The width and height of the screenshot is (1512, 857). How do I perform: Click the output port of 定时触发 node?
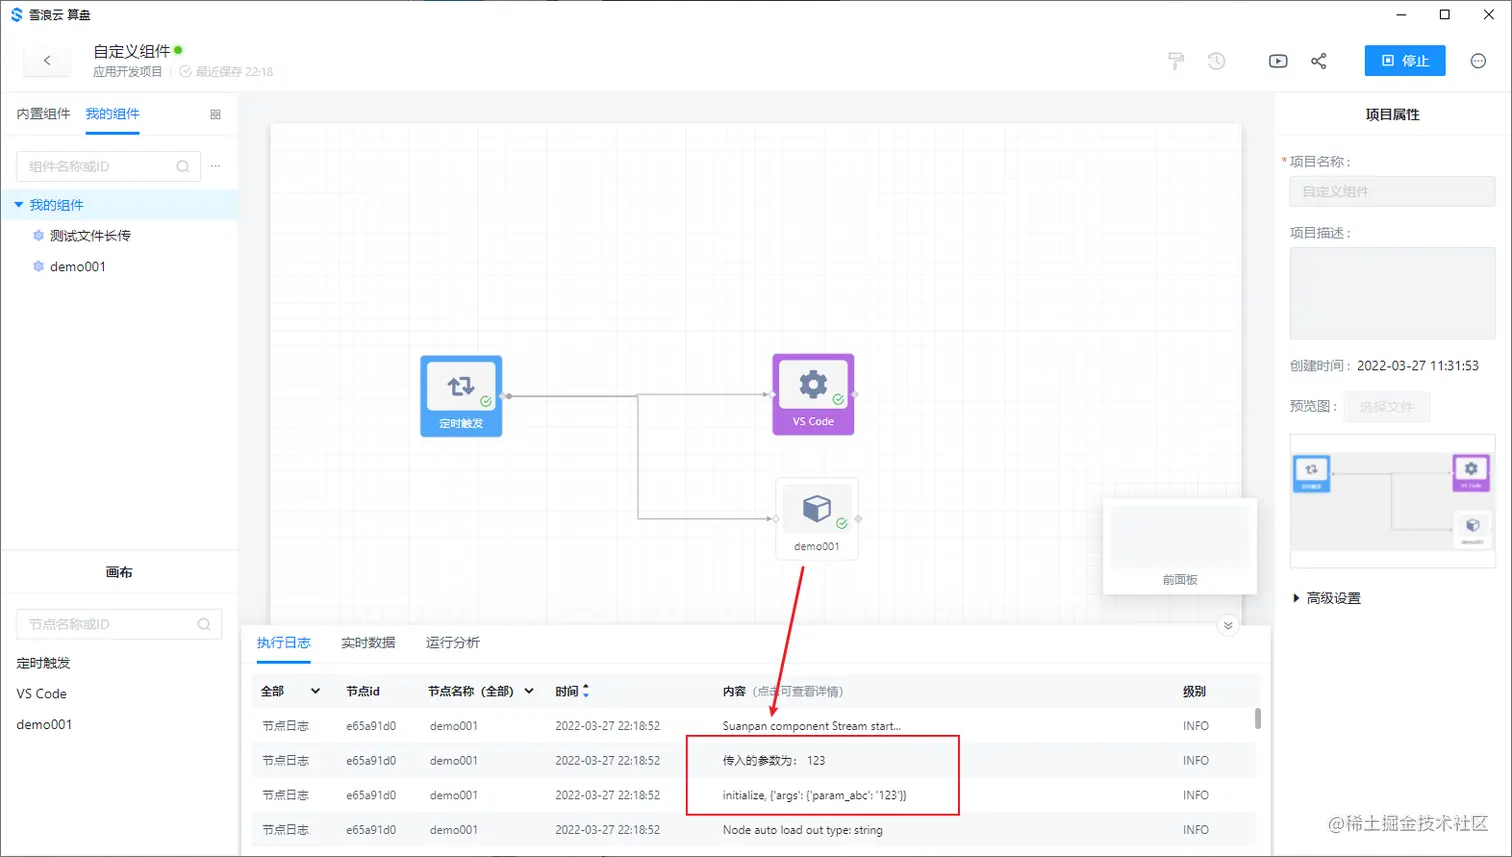click(x=508, y=396)
